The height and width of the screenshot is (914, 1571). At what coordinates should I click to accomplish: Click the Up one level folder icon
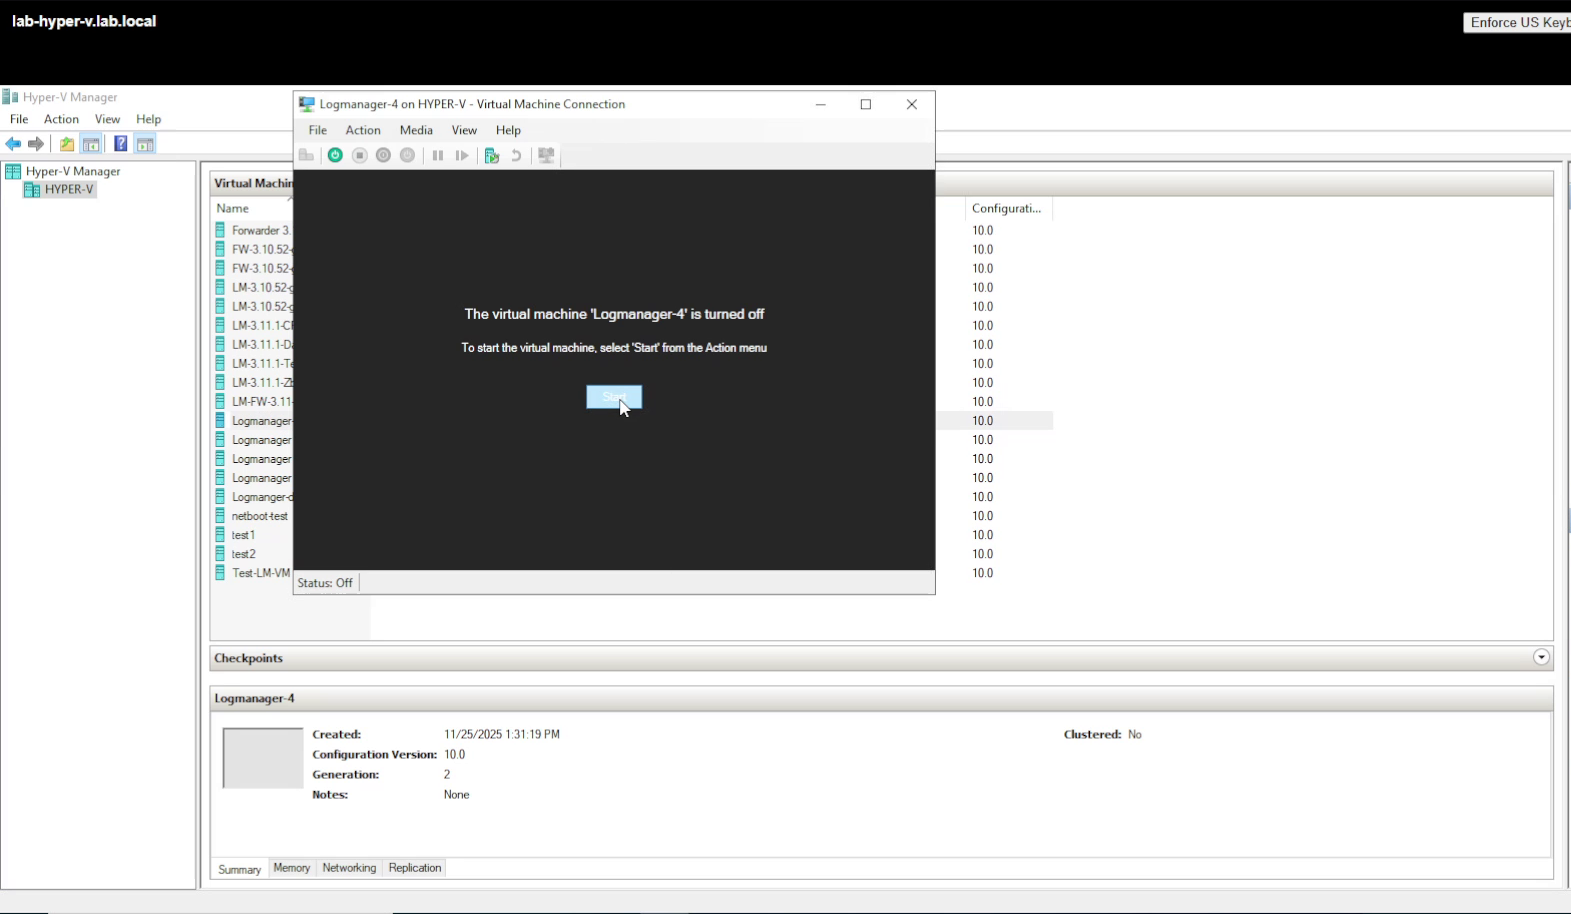point(67,144)
